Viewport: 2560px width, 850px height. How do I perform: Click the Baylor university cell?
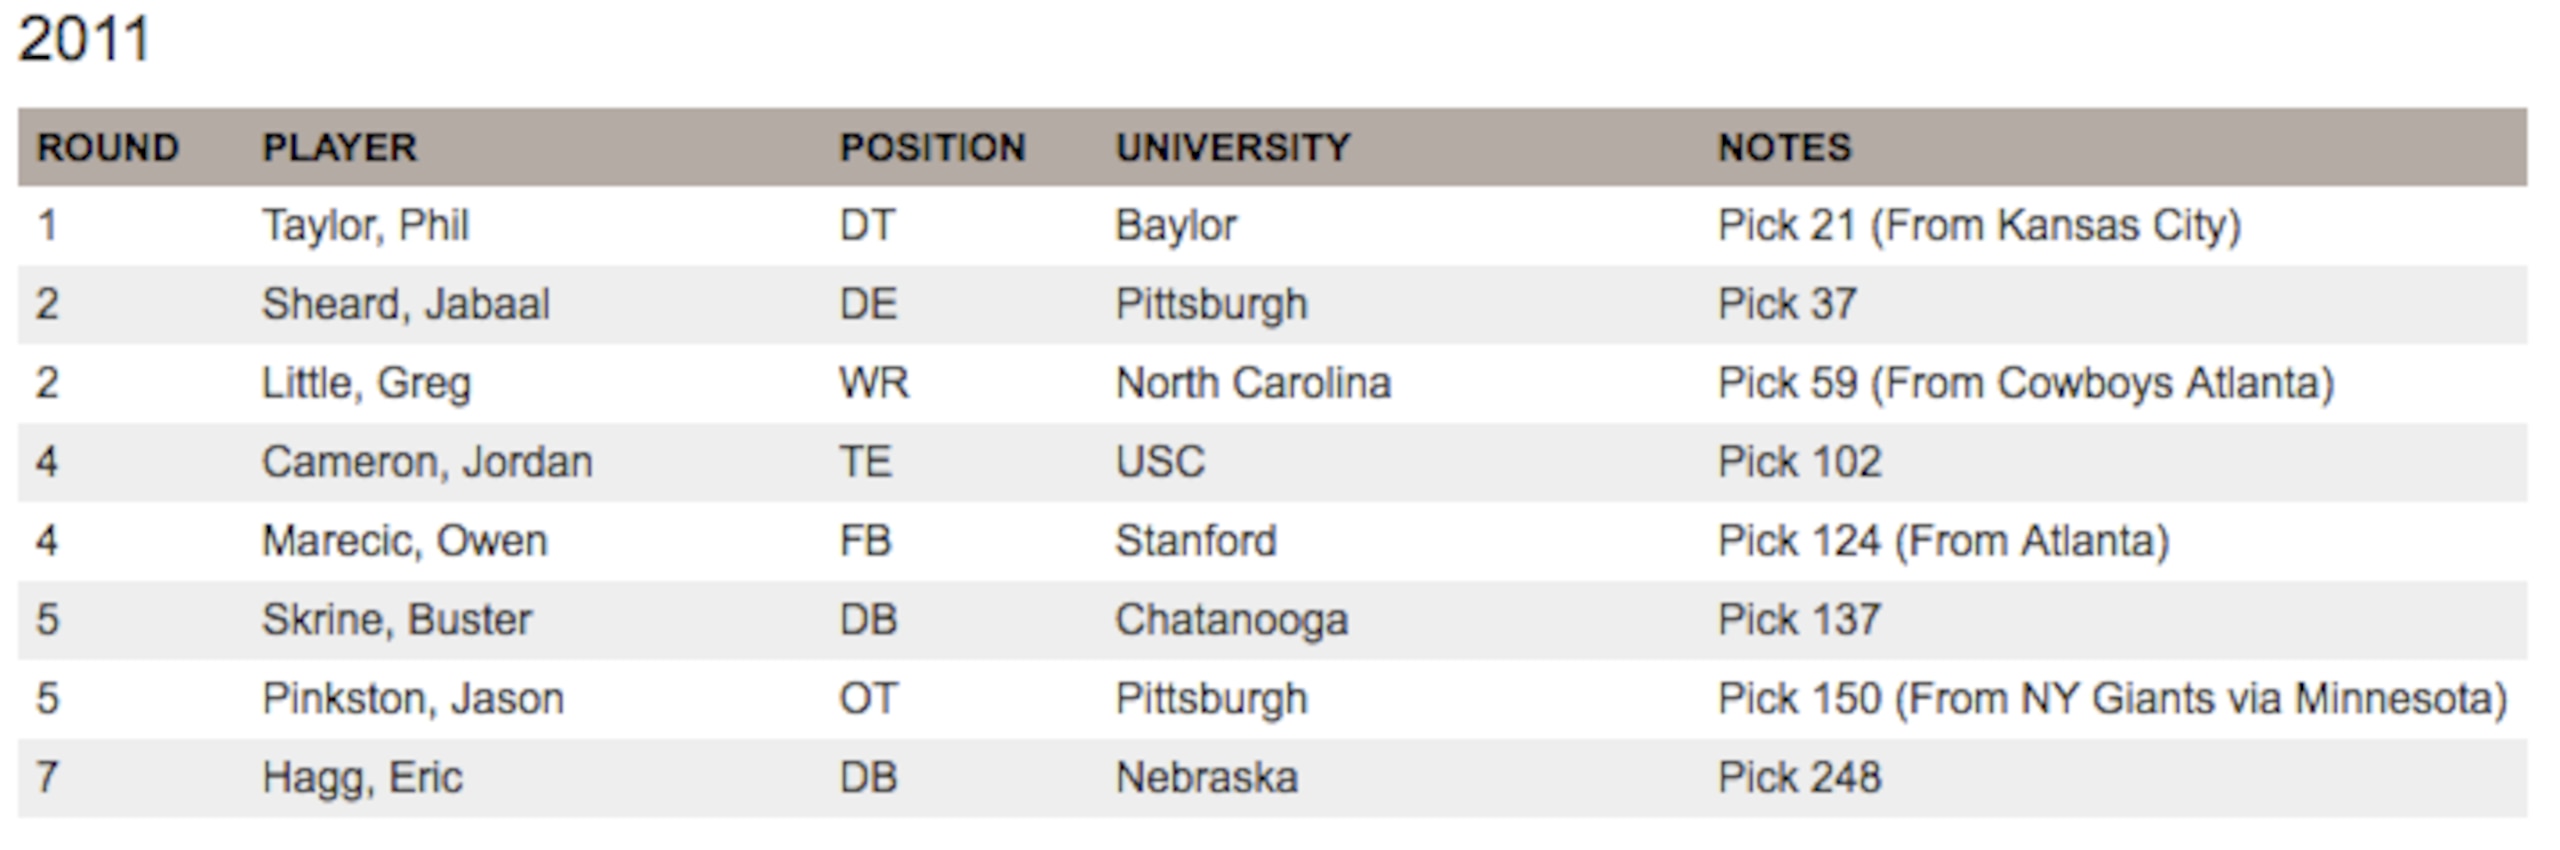[x=1176, y=225]
